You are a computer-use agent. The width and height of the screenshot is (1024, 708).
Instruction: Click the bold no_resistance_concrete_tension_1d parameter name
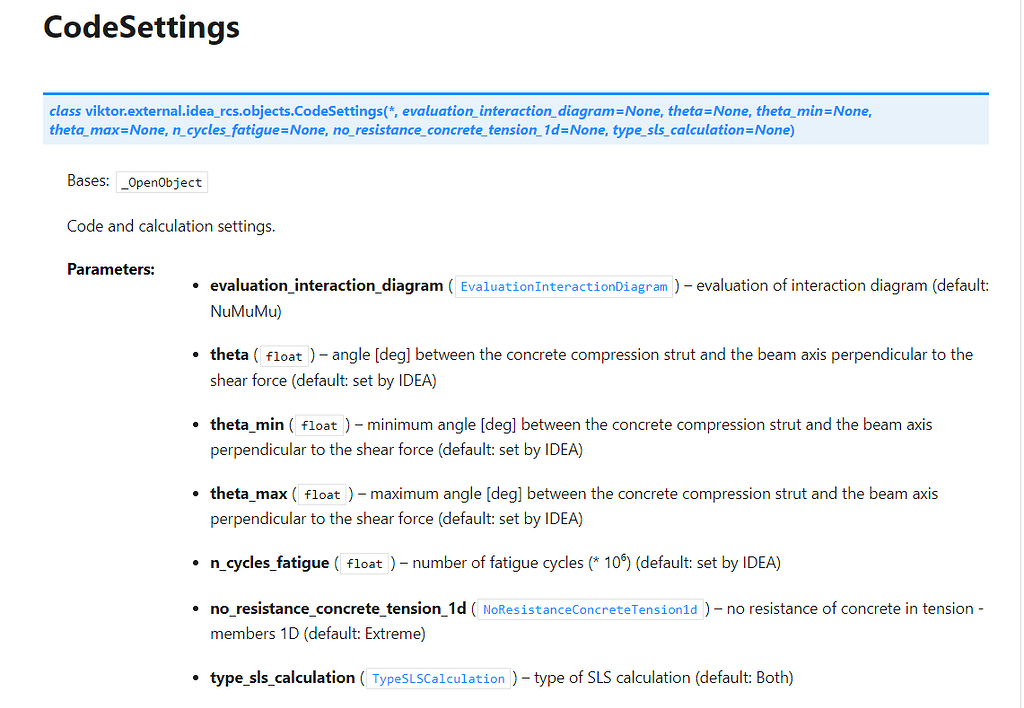click(x=338, y=608)
